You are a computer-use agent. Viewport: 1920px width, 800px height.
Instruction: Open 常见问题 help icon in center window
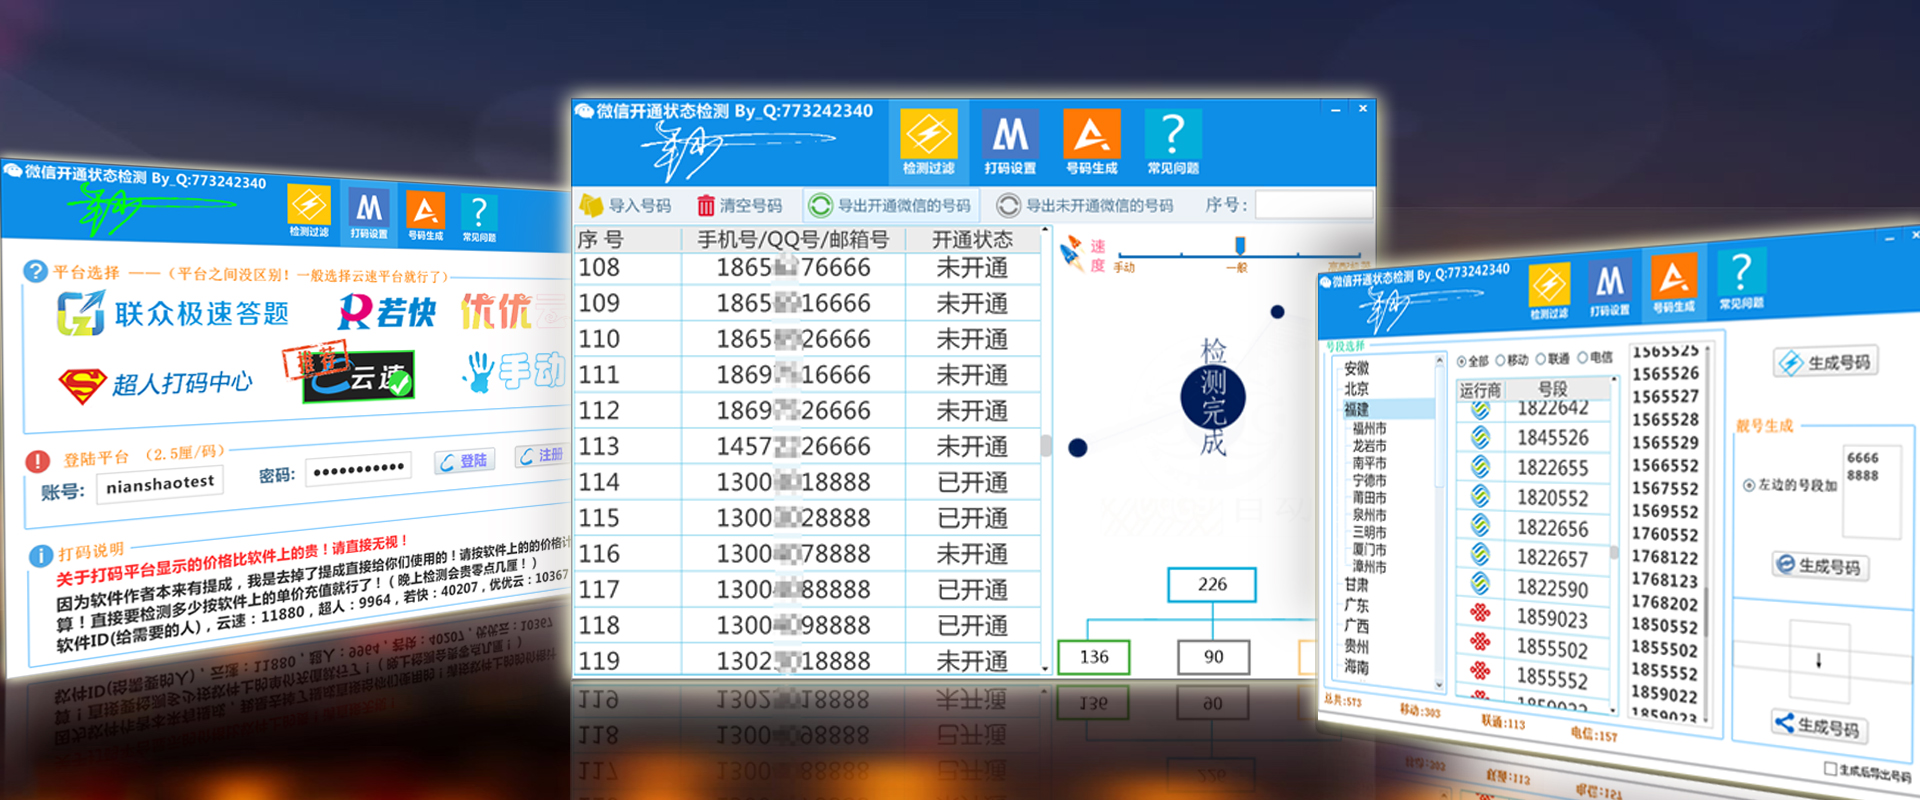(1172, 142)
